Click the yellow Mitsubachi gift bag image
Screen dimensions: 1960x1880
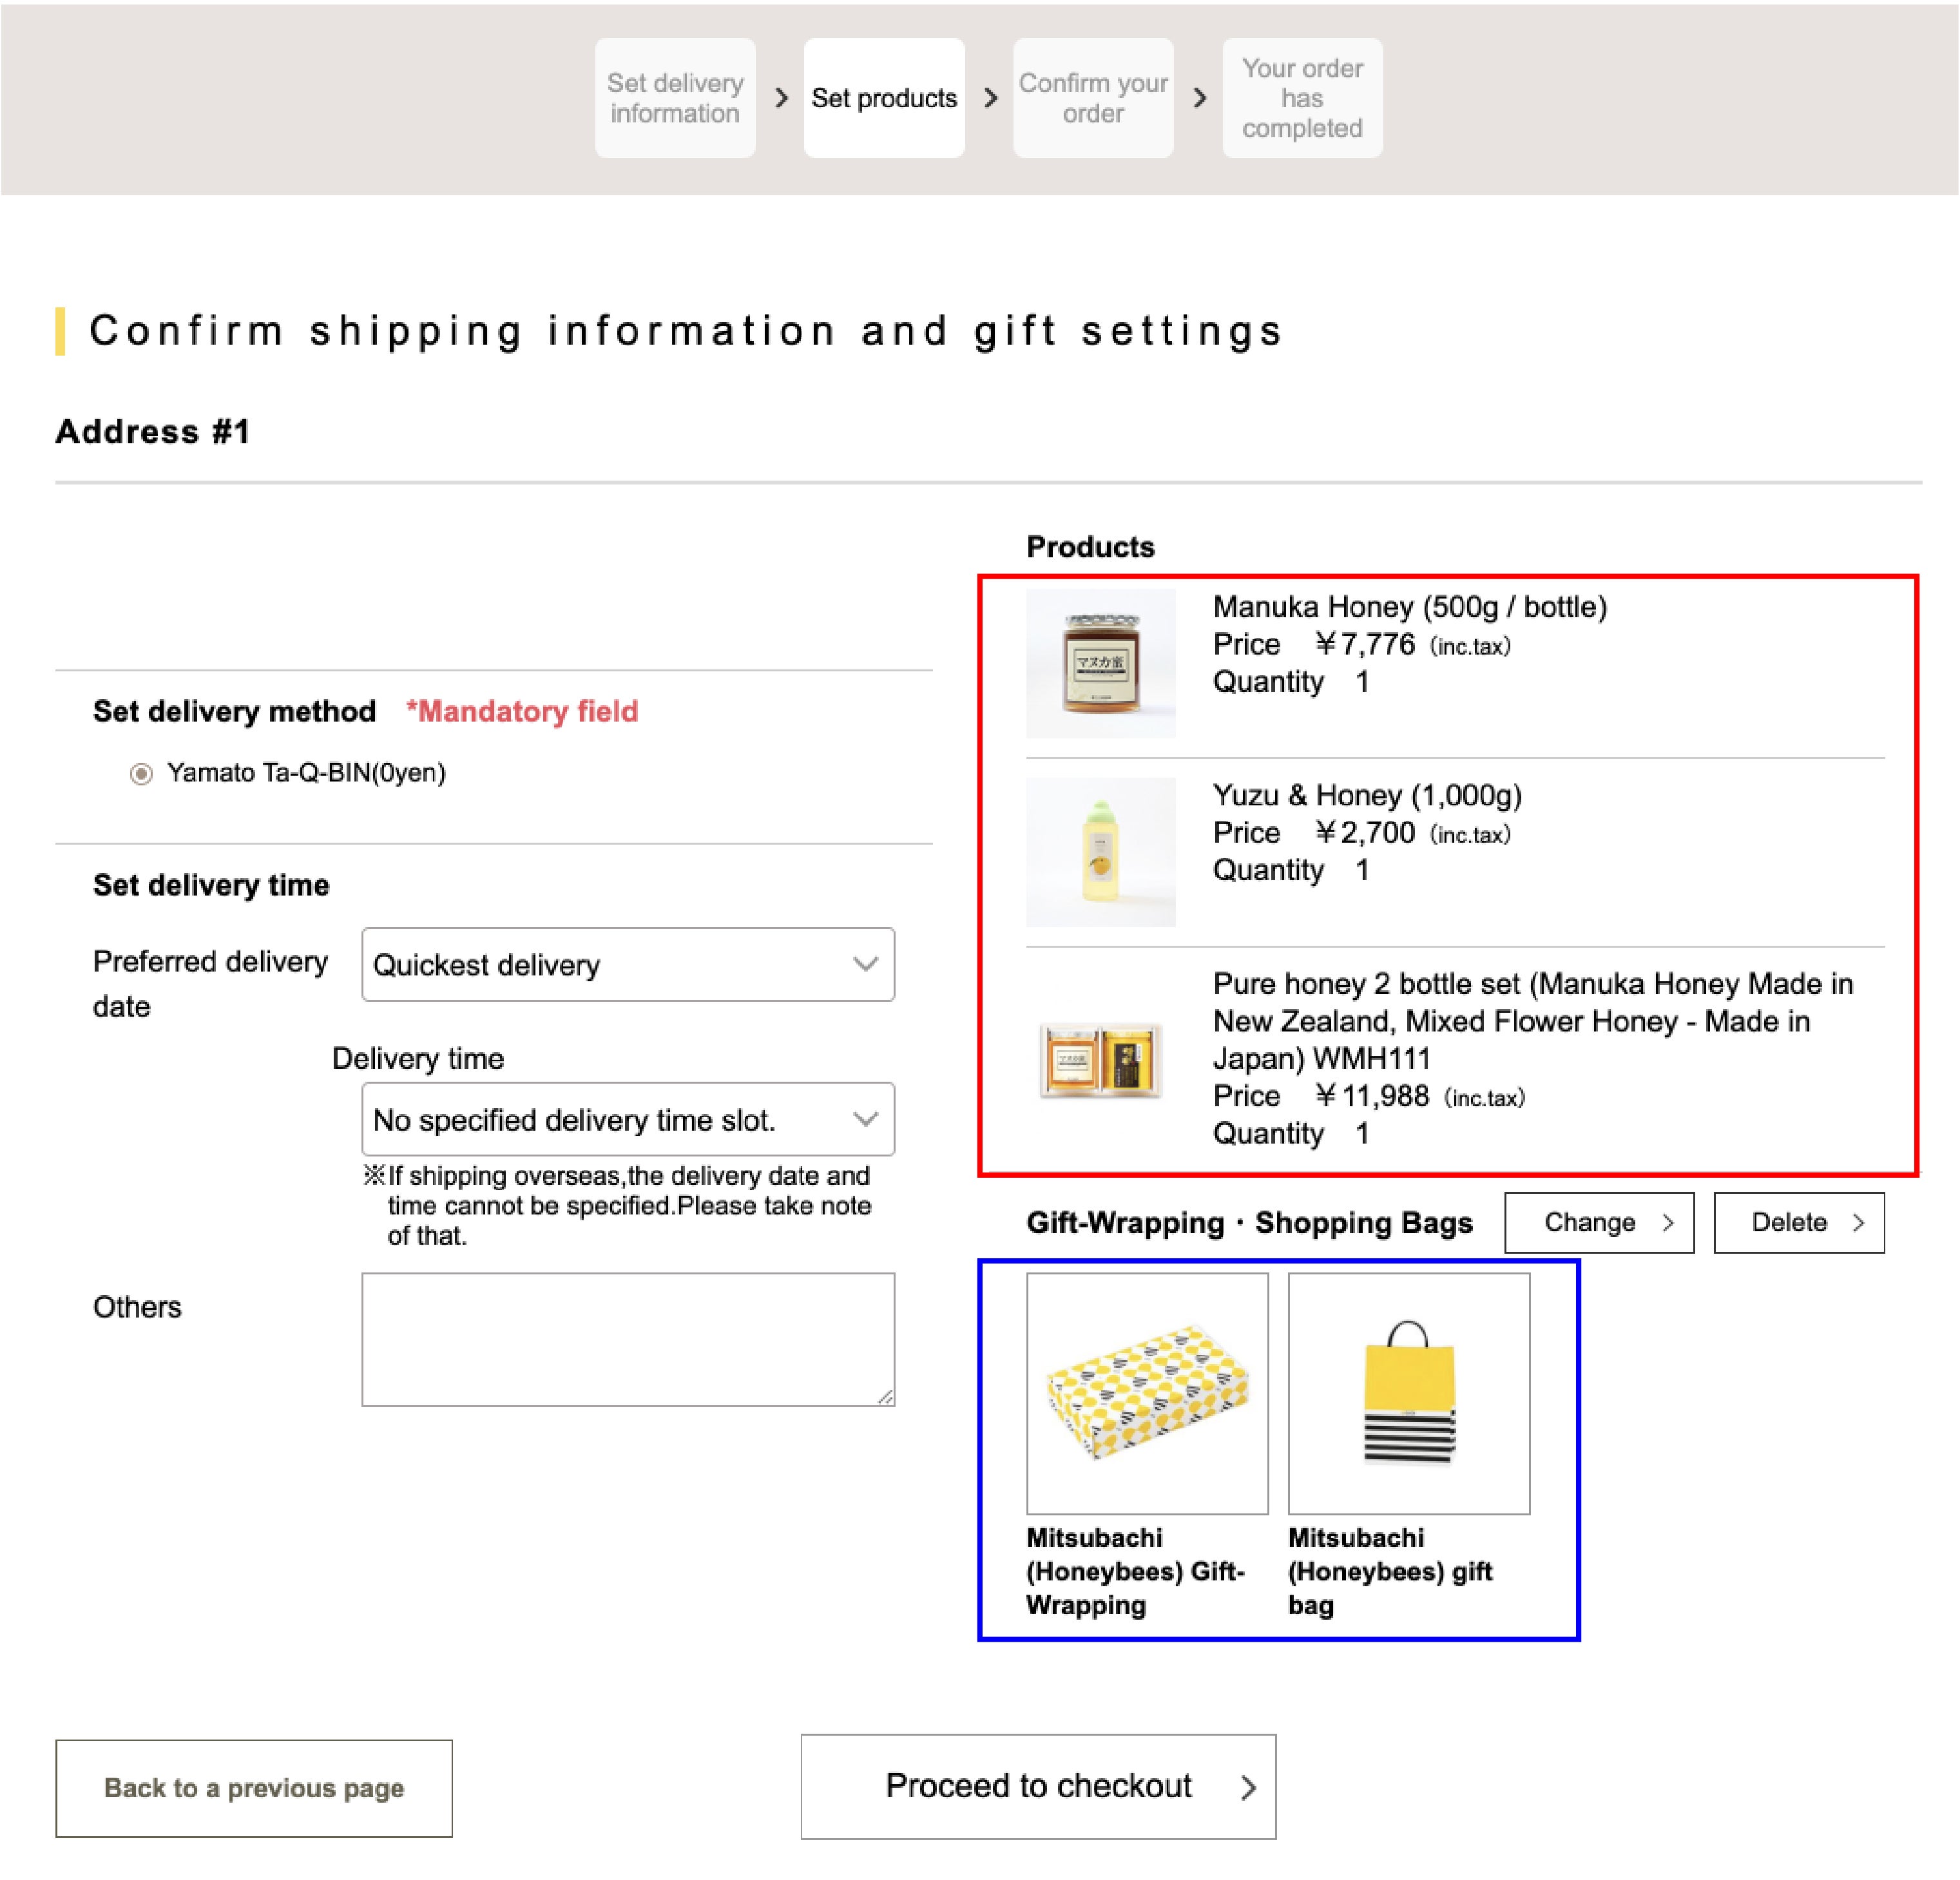coord(1408,1392)
